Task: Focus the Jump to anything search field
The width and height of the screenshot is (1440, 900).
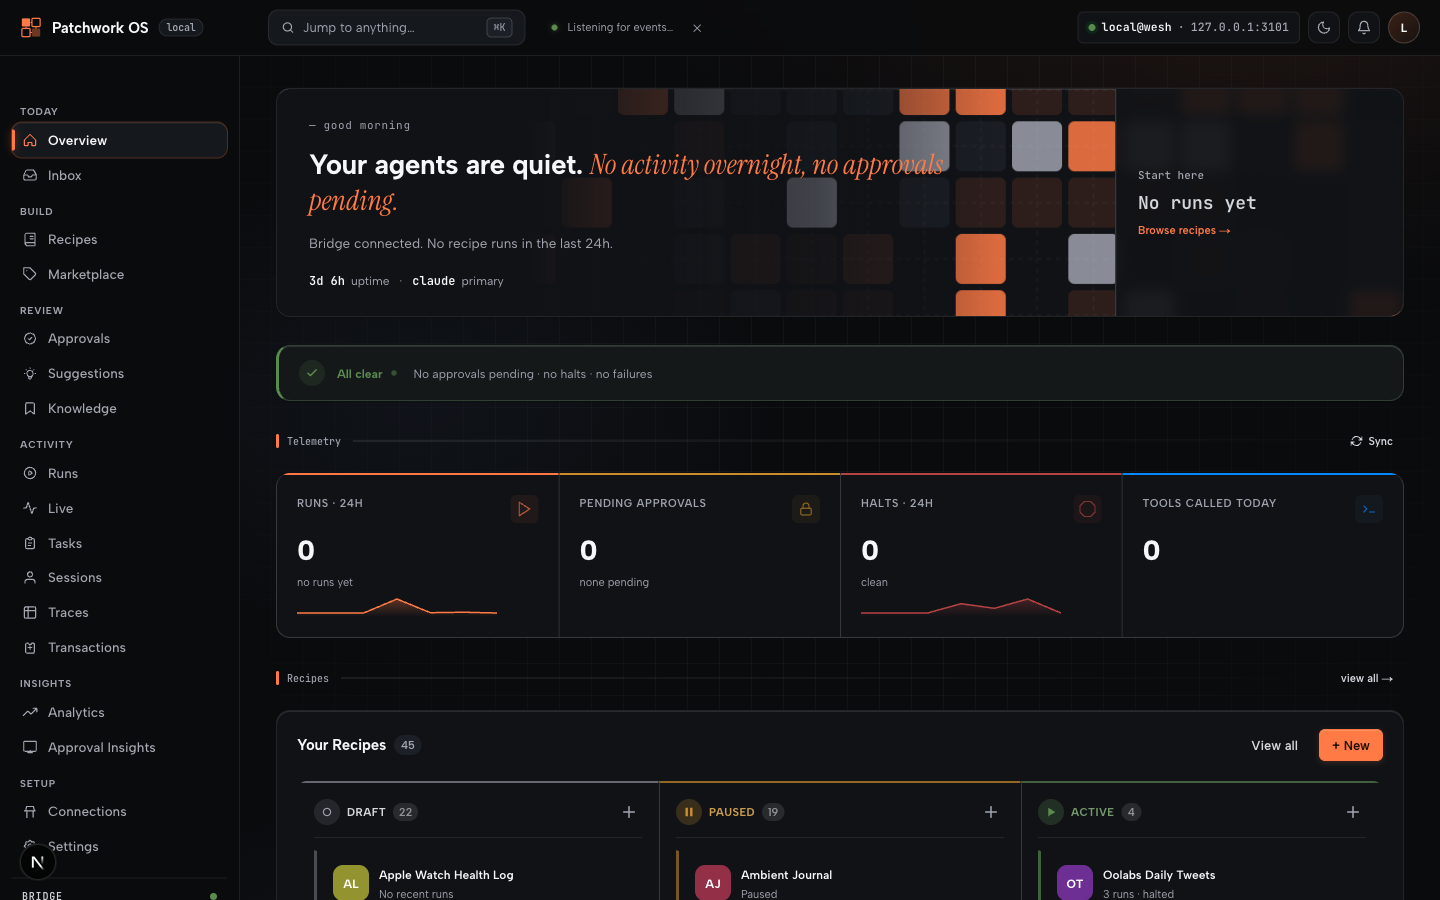Action: pos(396,28)
